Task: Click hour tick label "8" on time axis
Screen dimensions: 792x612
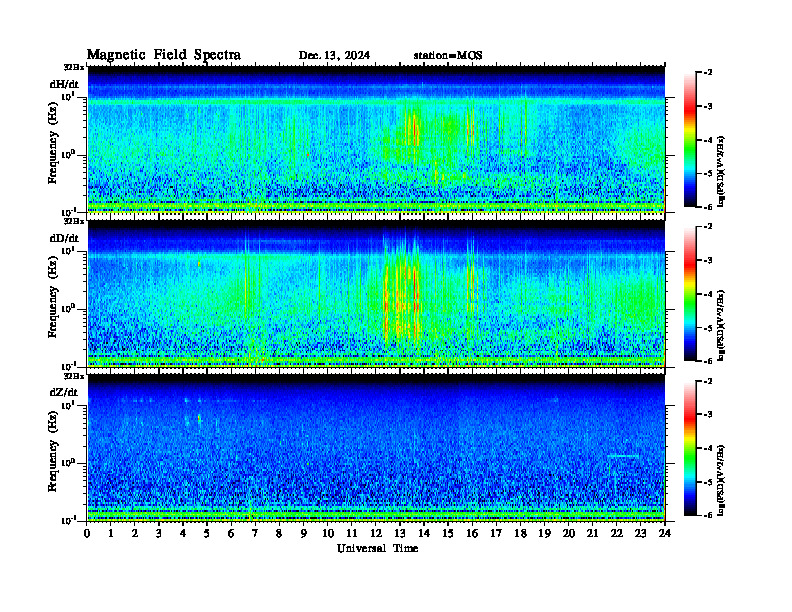Action: pyautogui.click(x=279, y=533)
